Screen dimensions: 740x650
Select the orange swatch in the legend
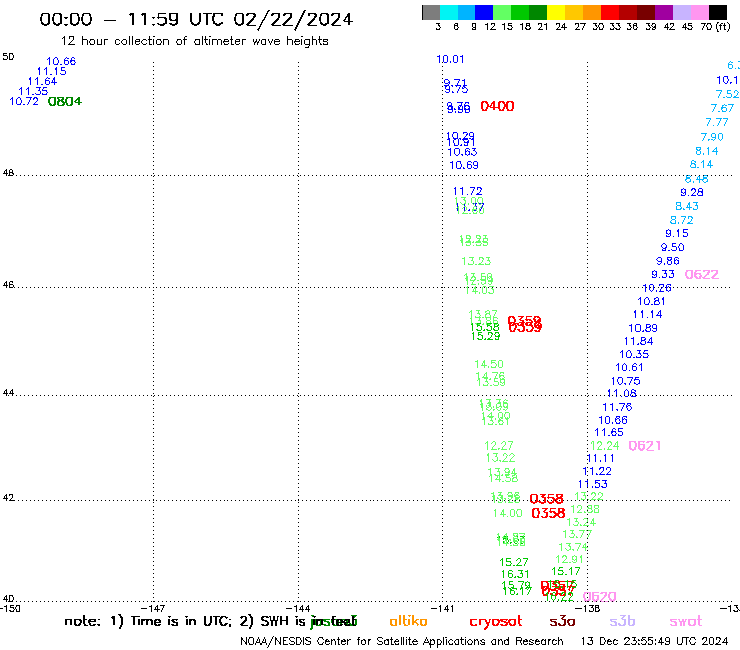click(x=592, y=12)
